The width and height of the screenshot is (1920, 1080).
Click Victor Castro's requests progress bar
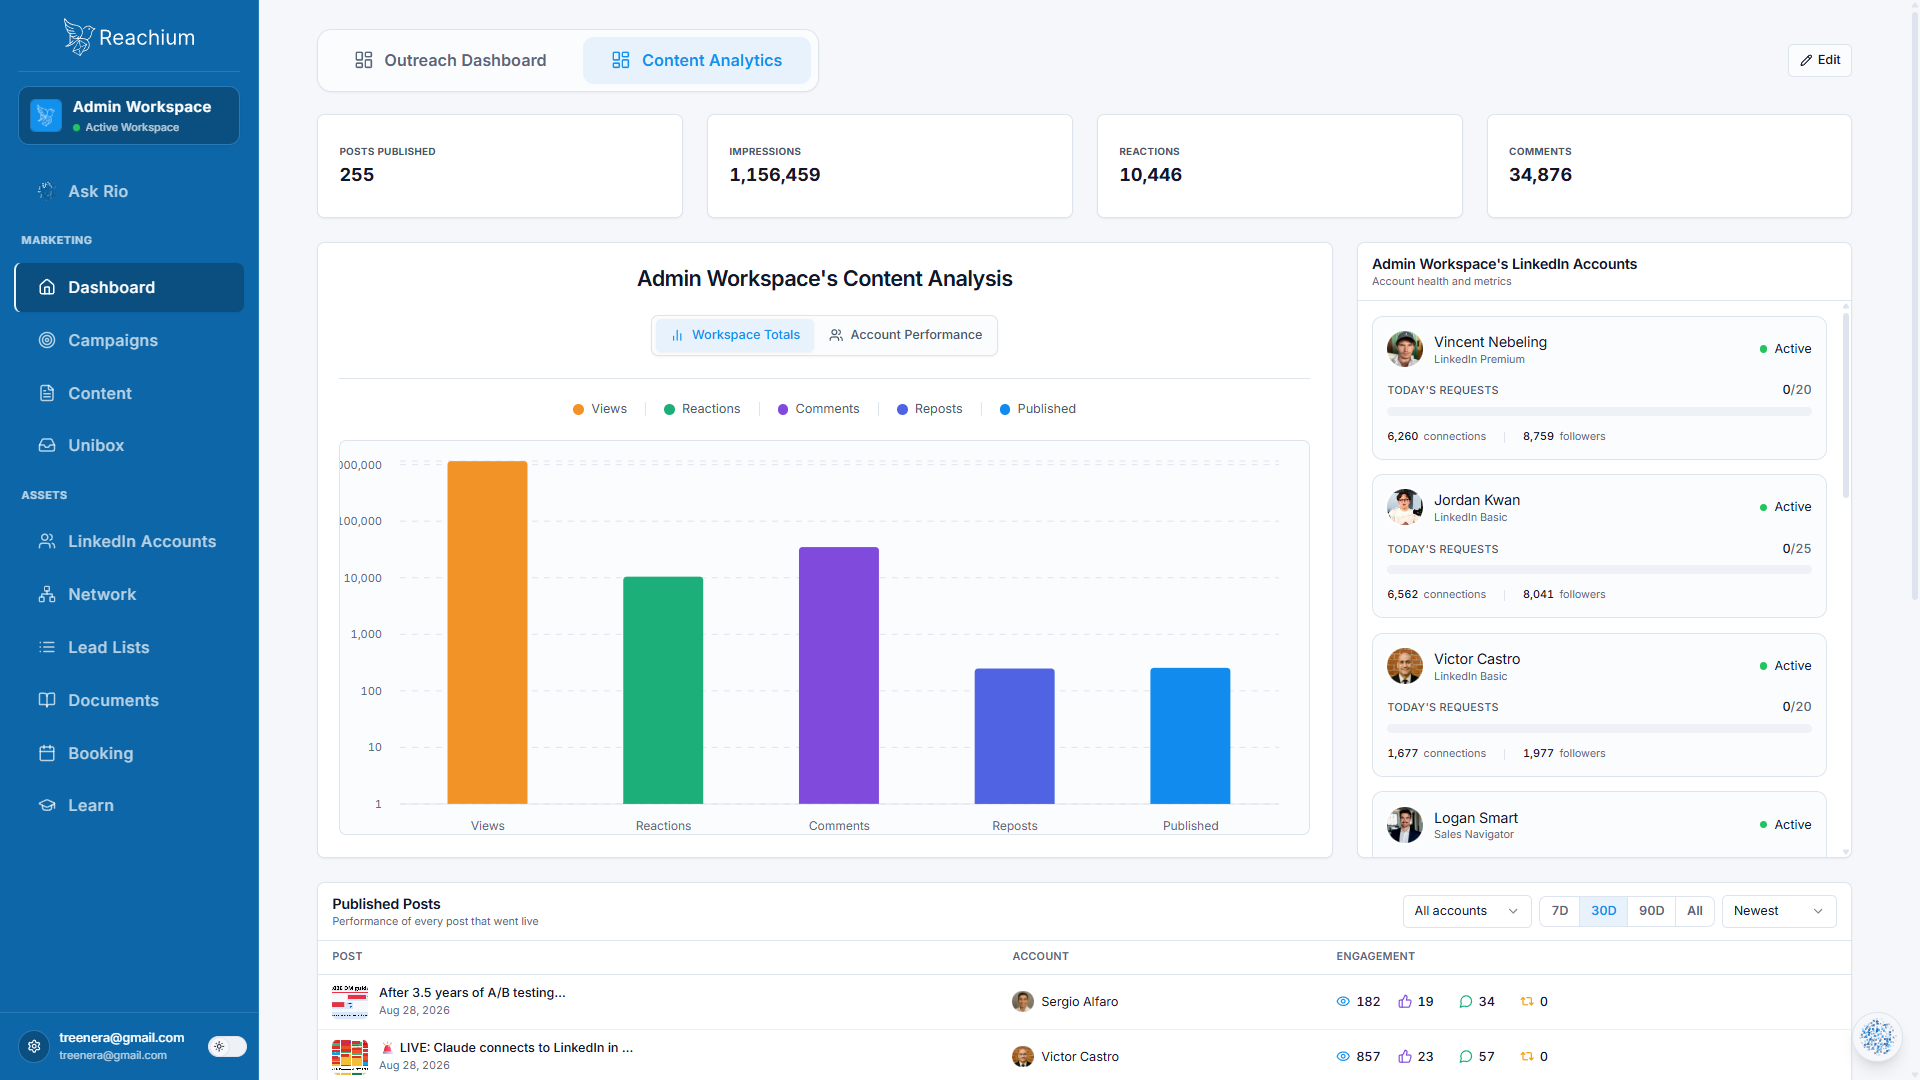[x=1599, y=728]
